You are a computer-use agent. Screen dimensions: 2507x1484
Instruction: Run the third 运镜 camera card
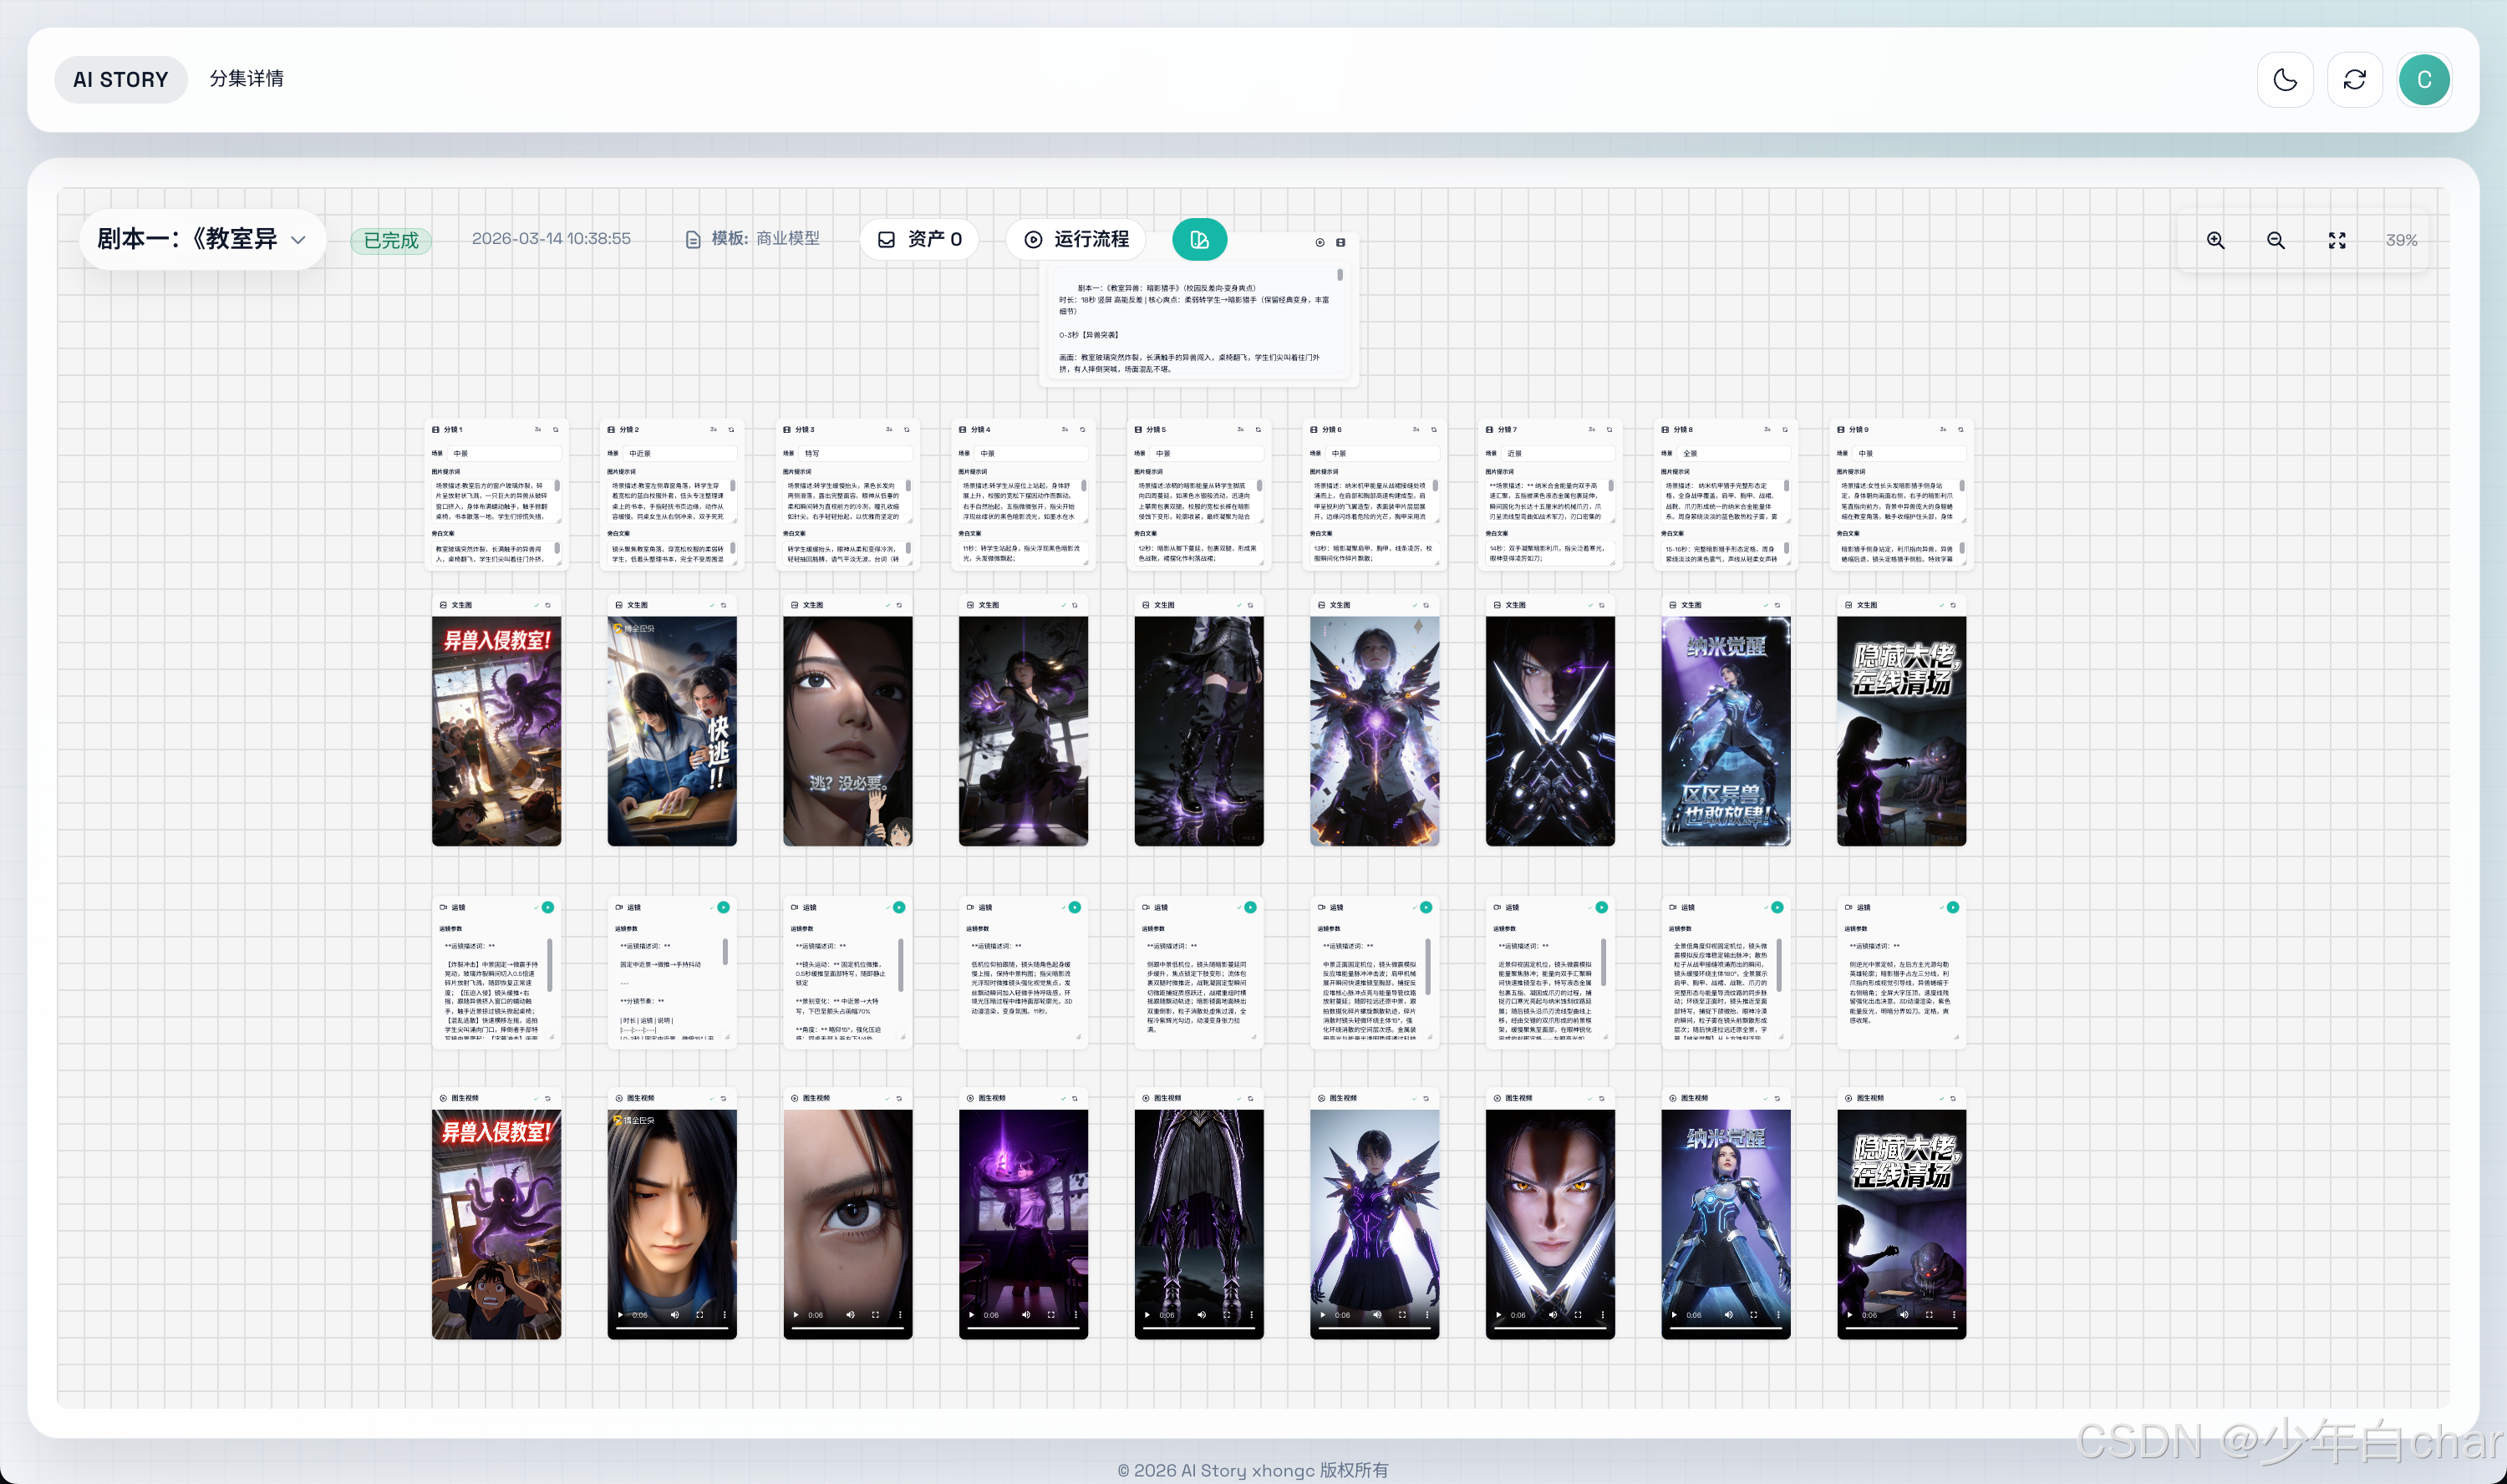899,908
